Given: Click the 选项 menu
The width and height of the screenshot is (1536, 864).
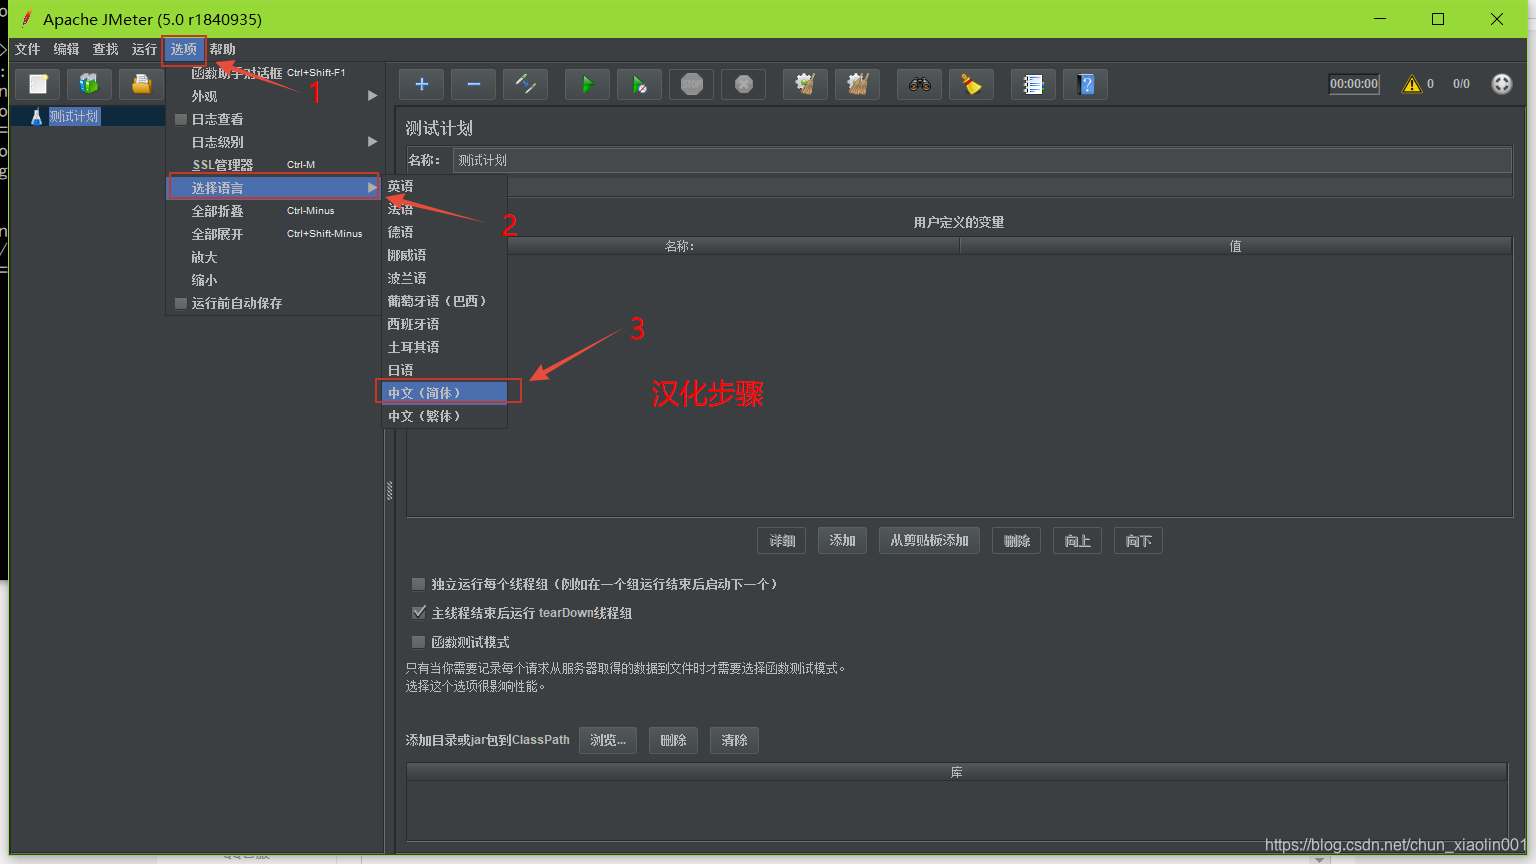Looking at the screenshot, I should (x=183, y=49).
